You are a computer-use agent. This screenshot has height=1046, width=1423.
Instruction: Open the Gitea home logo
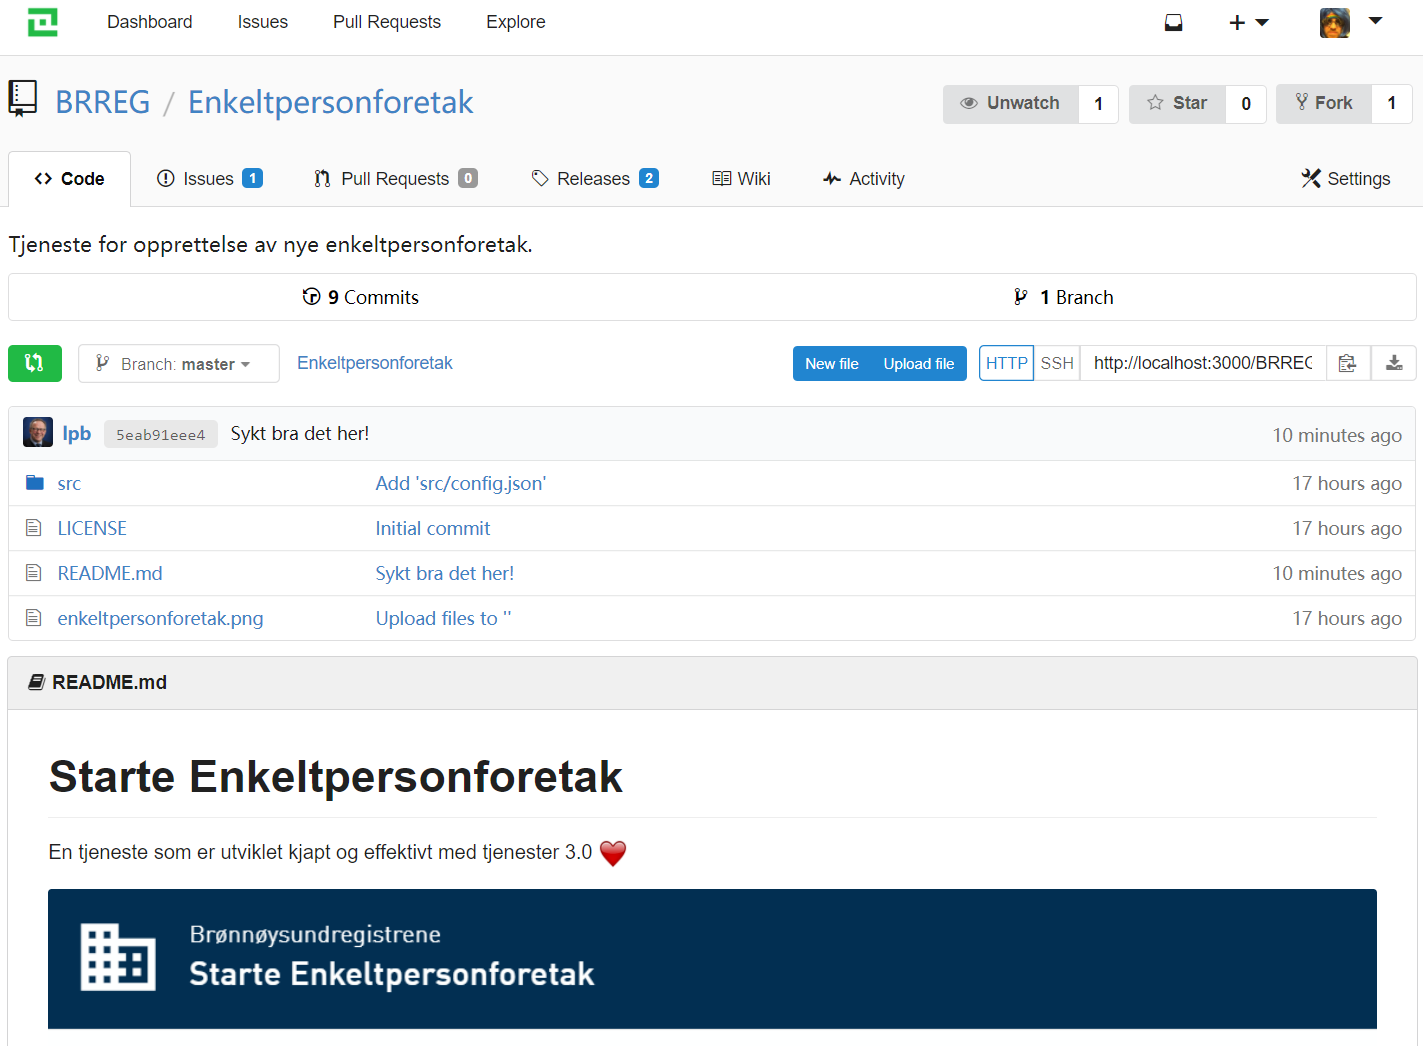(x=42, y=22)
